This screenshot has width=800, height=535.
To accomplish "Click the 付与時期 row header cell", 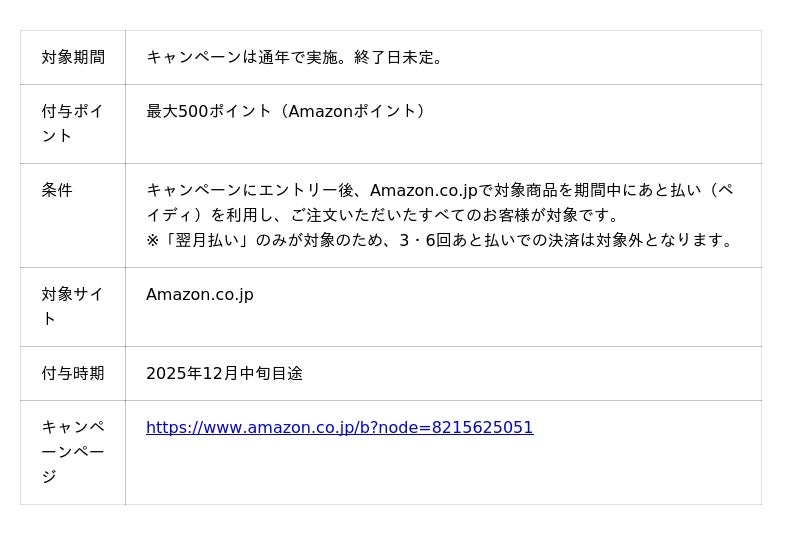I will pos(73,373).
